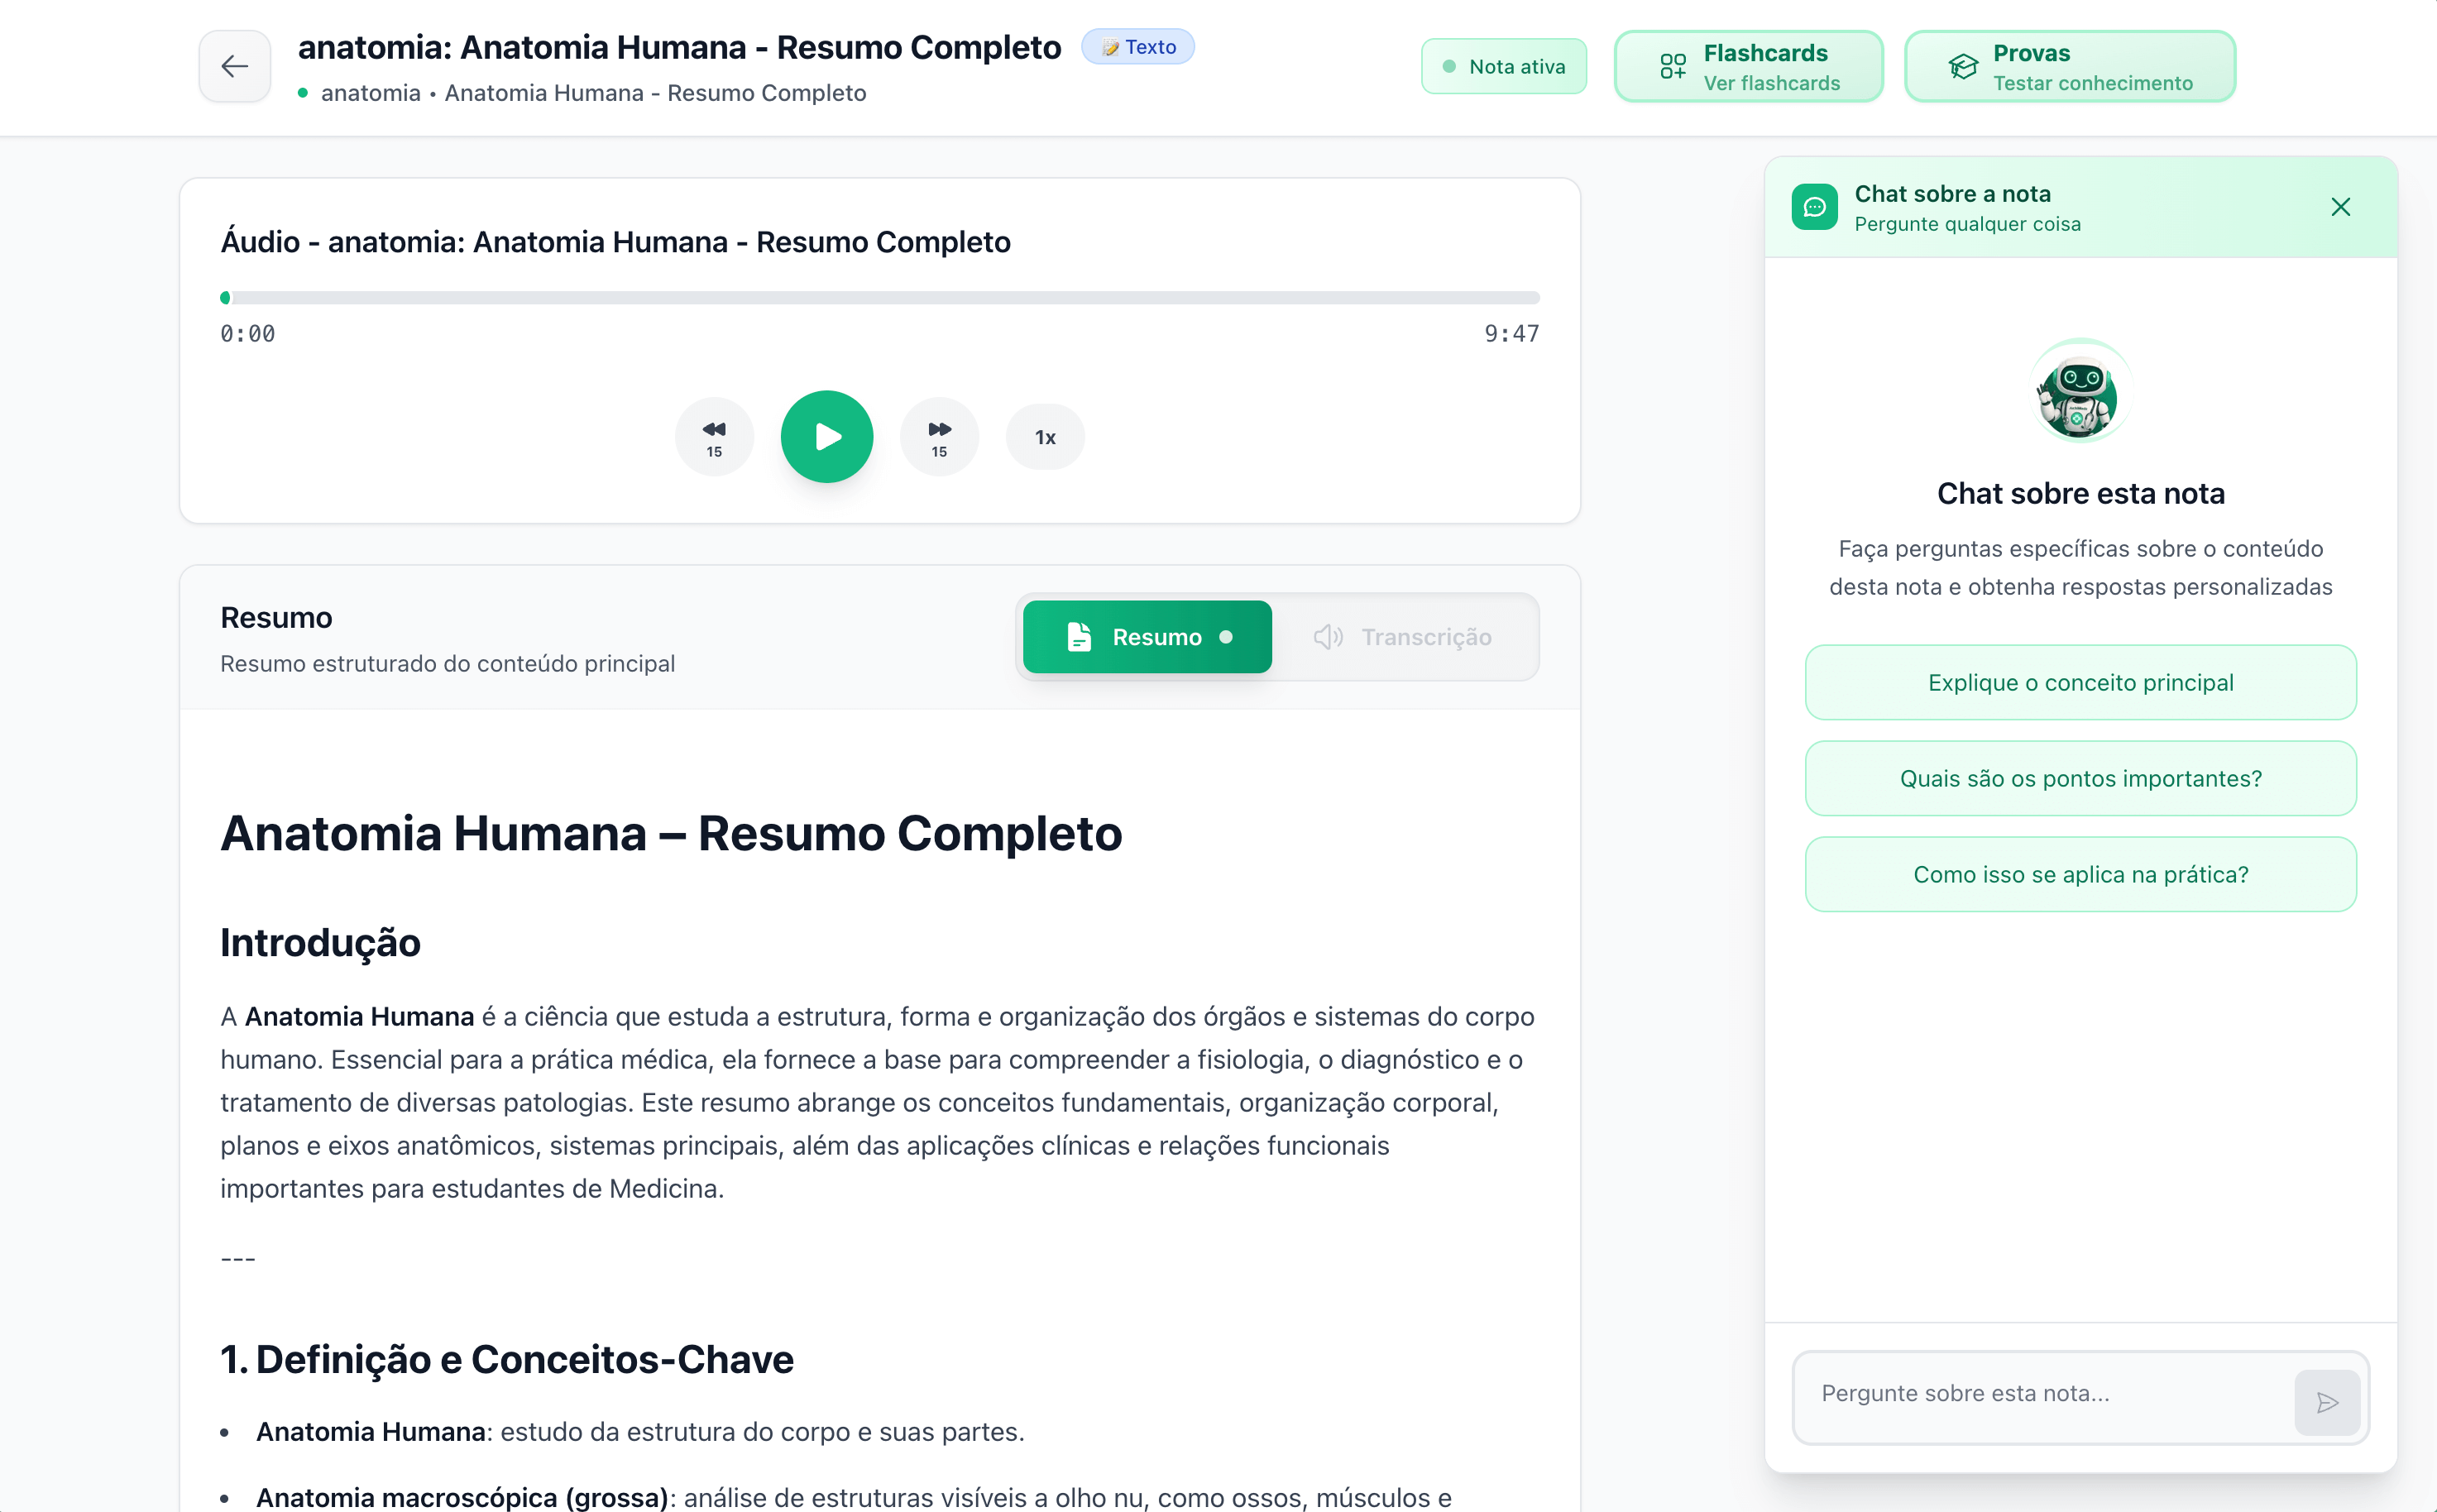Click the Texto type badge

1138,47
